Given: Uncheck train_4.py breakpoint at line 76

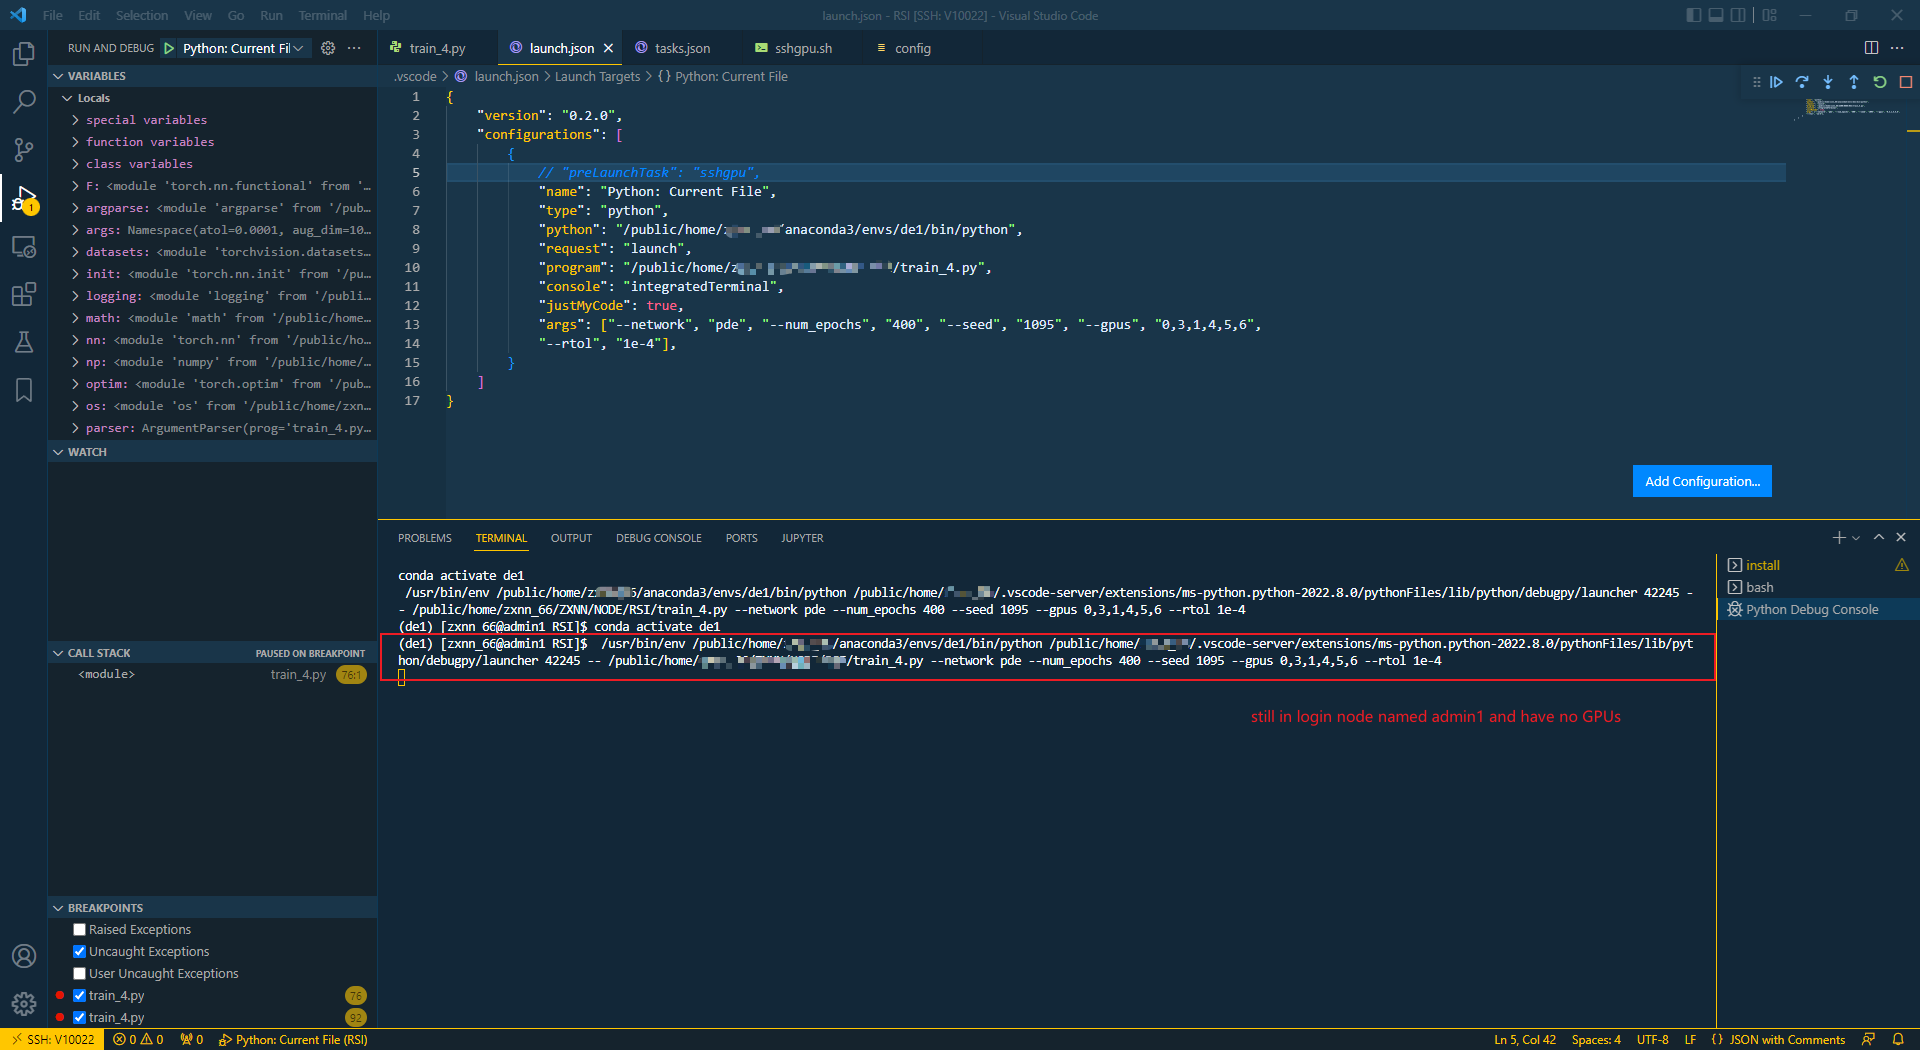Looking at the screenshot, I should click(80, 996).
